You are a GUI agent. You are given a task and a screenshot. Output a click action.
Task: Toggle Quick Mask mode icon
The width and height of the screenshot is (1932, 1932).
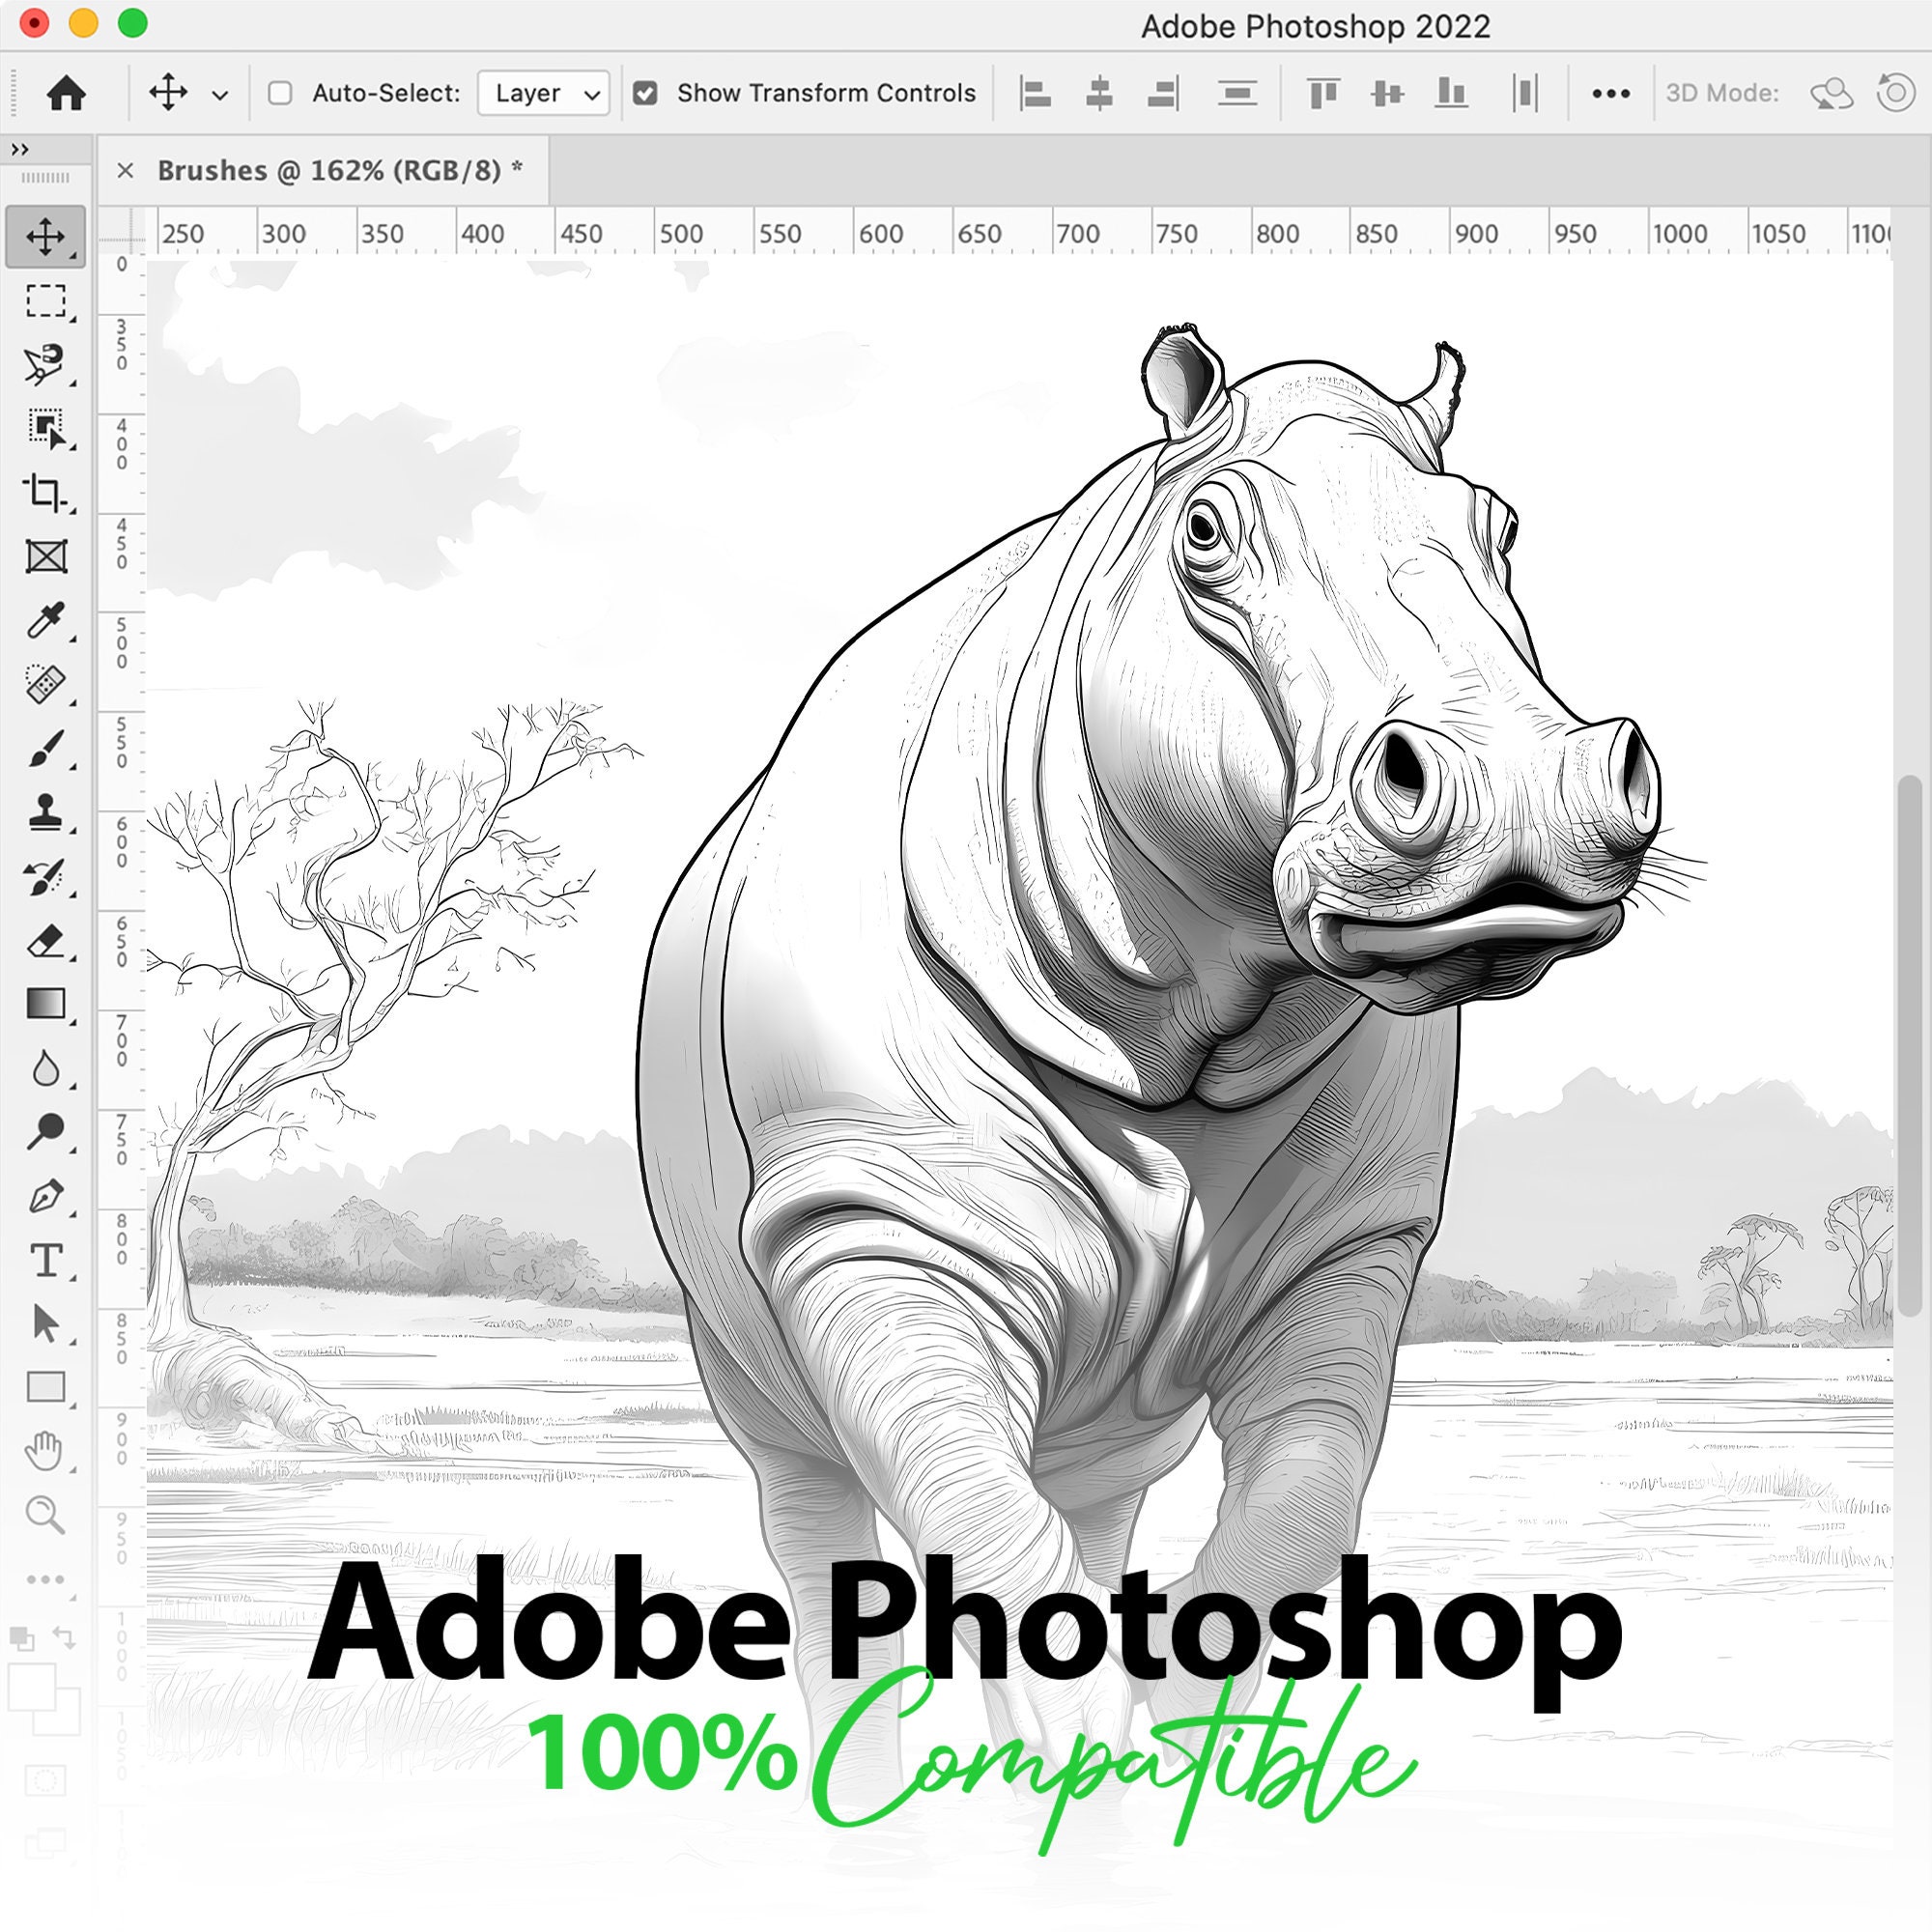pos(45,1781)
